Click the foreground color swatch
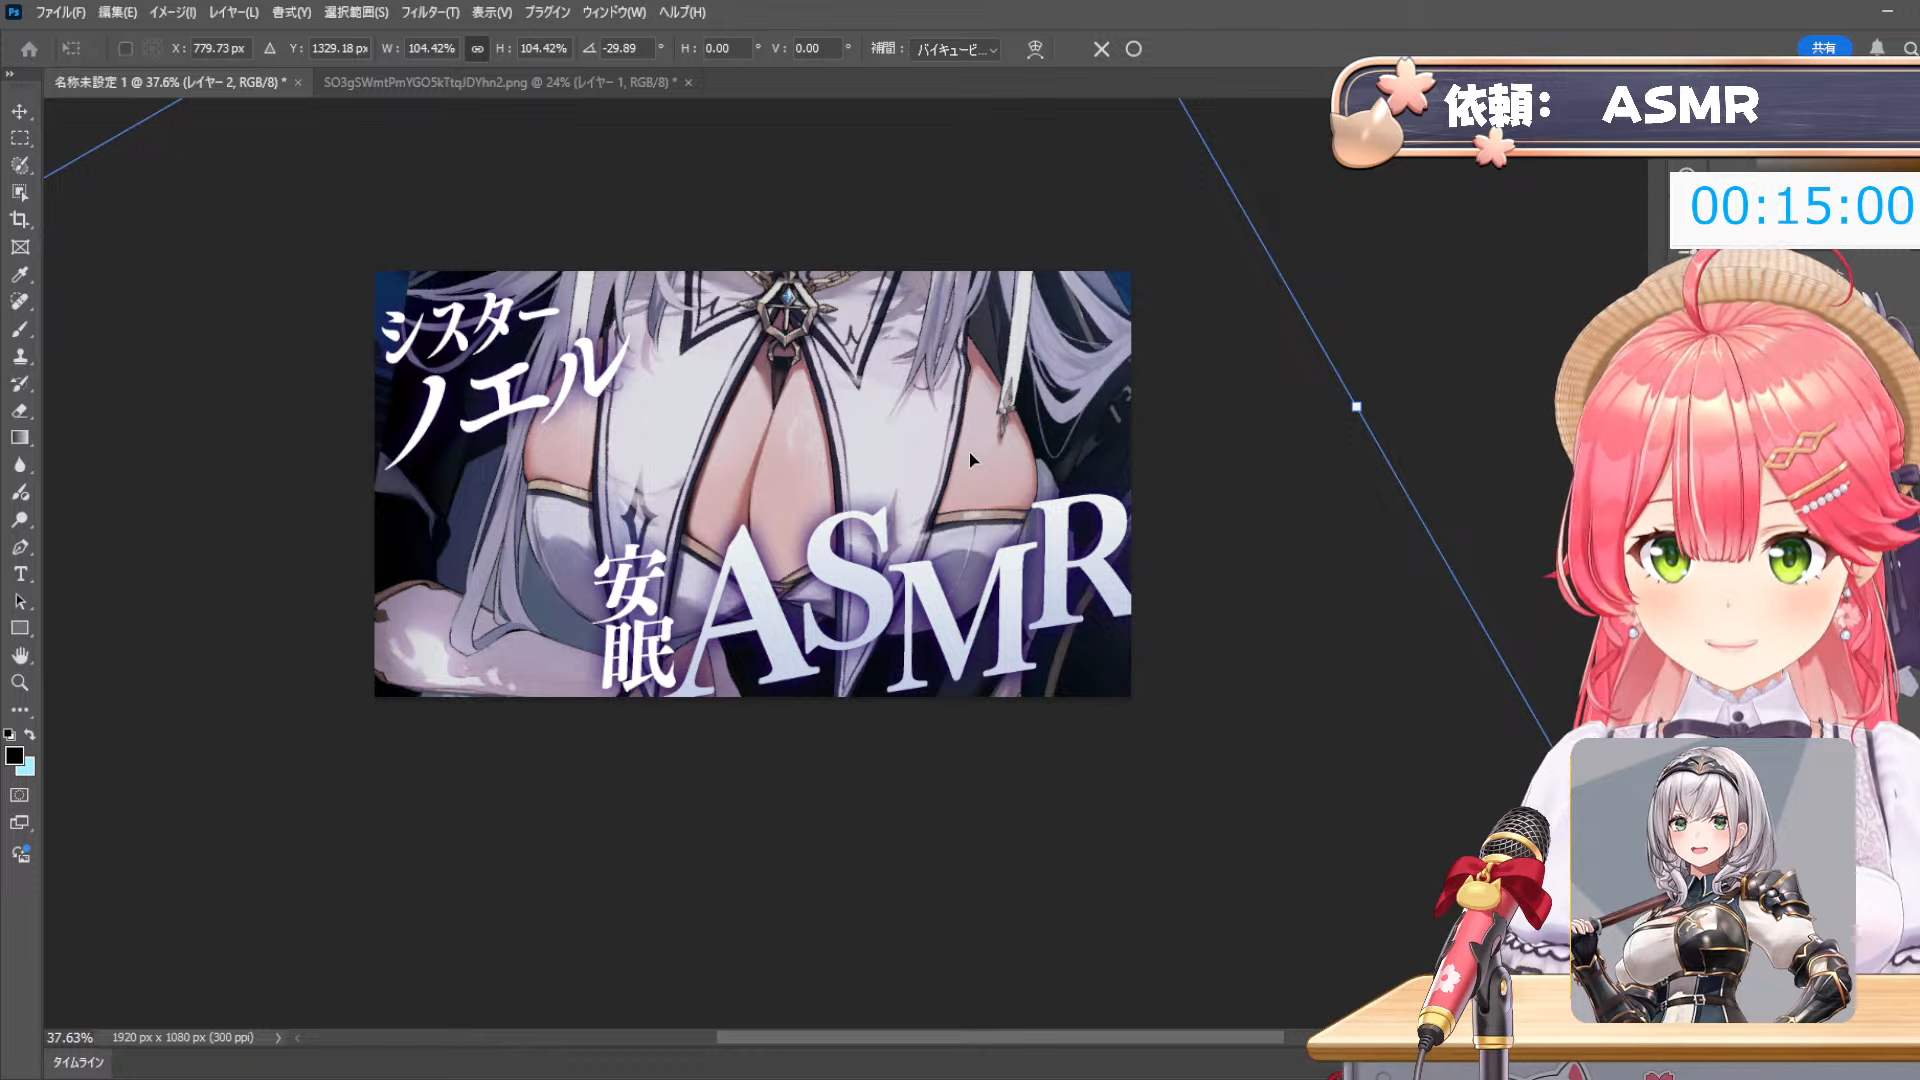 [14, 756]
